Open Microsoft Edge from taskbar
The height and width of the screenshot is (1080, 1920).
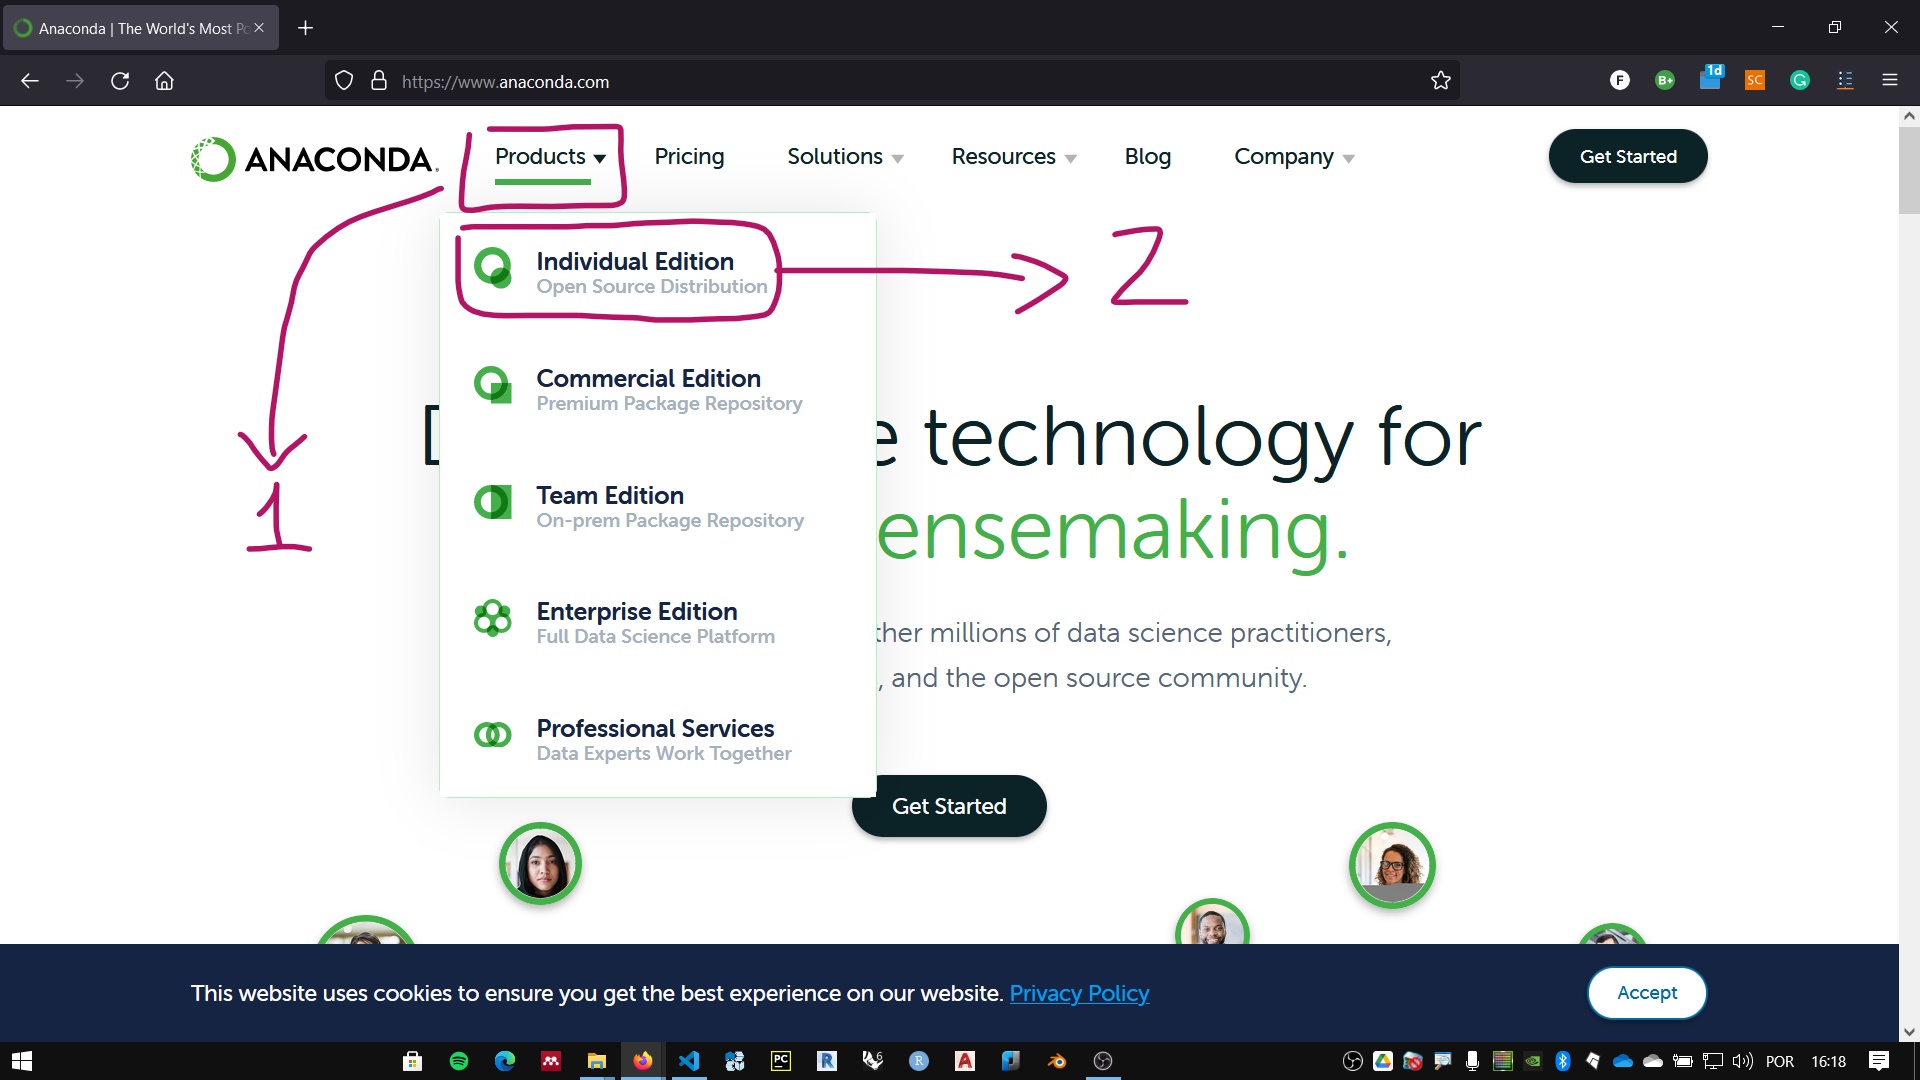tap(505, 1061)
